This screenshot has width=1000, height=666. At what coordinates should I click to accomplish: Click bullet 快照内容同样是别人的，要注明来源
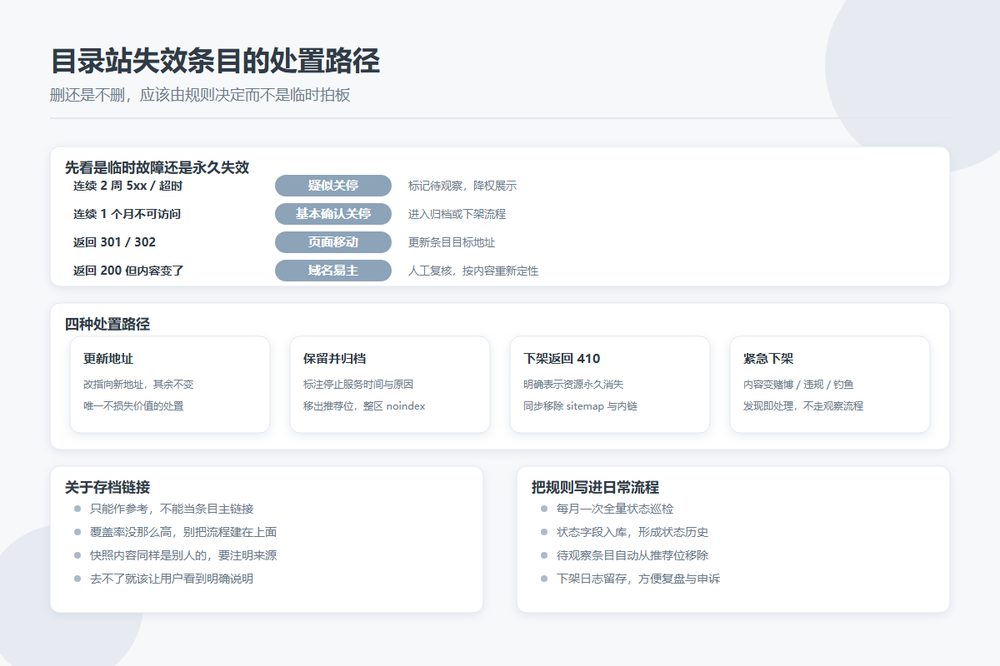[x=183, y=555]
